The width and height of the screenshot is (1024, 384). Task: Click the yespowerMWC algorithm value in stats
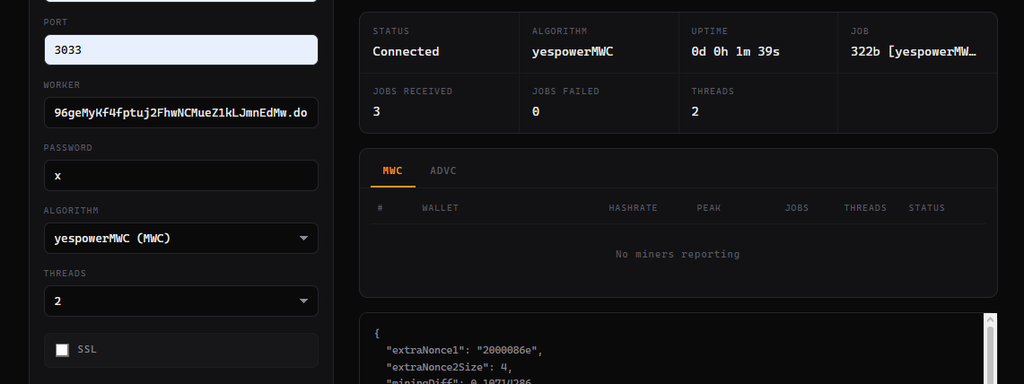572,52
